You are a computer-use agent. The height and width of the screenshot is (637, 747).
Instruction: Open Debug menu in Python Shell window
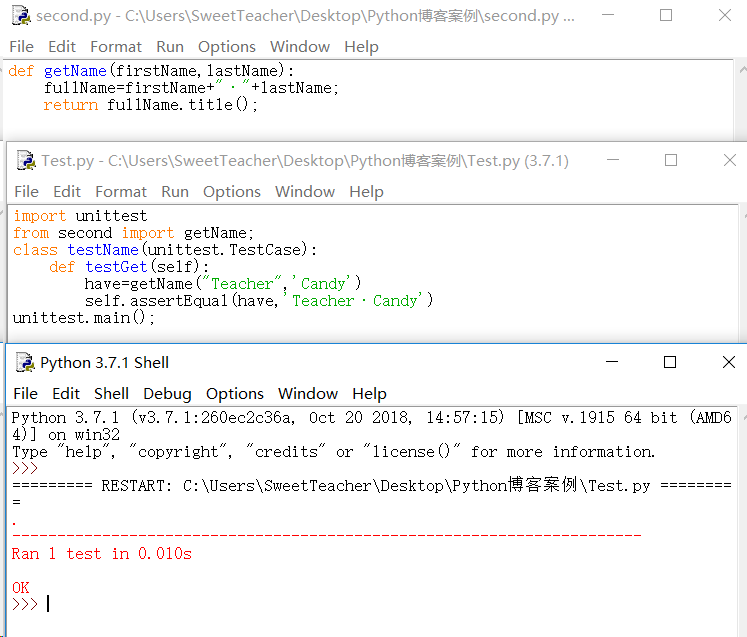click(x=167, y=394)
